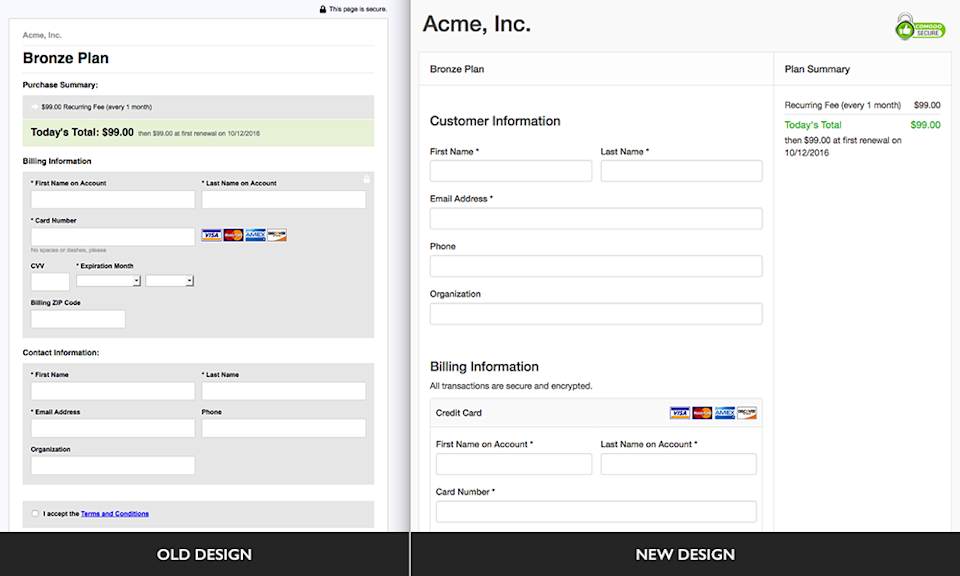Click the 'Plan Summary' header
Screen dimensions: 960x576
pyautogui.click(x=817, y=69)
